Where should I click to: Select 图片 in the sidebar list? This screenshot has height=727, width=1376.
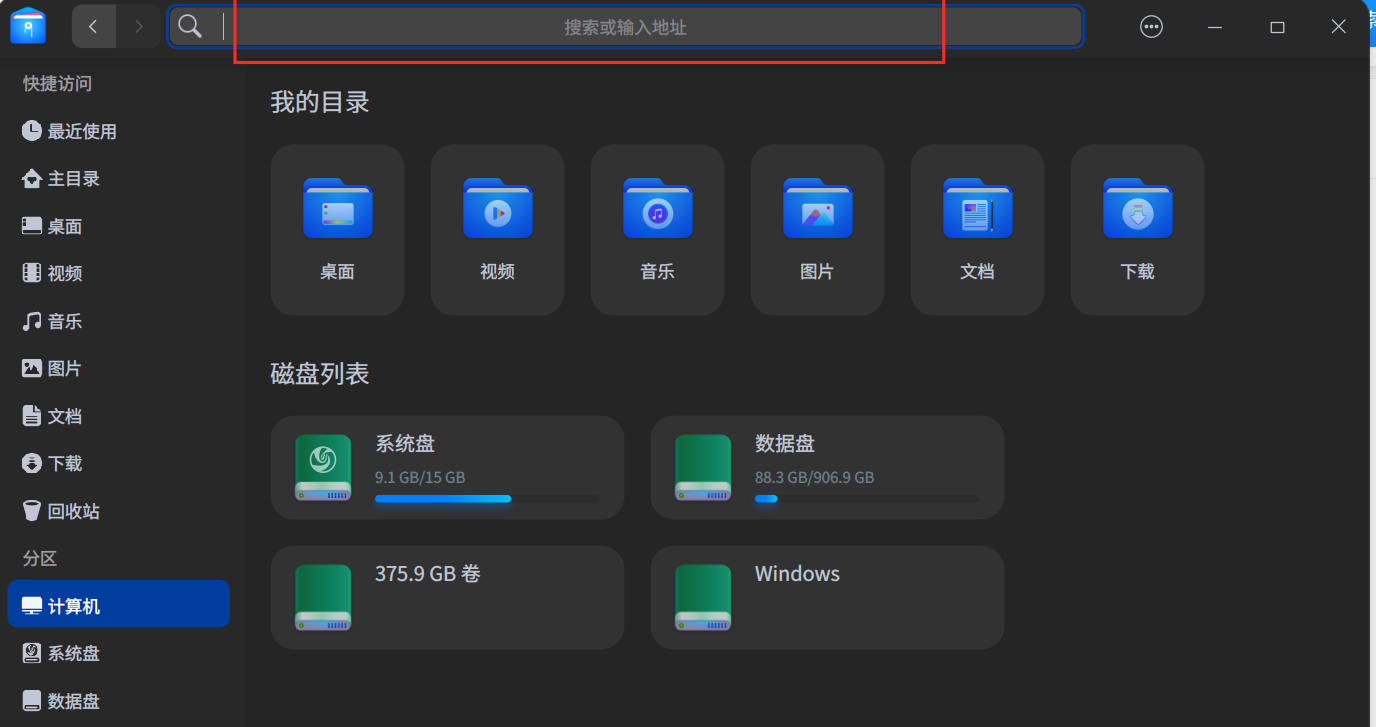point(119,368)
